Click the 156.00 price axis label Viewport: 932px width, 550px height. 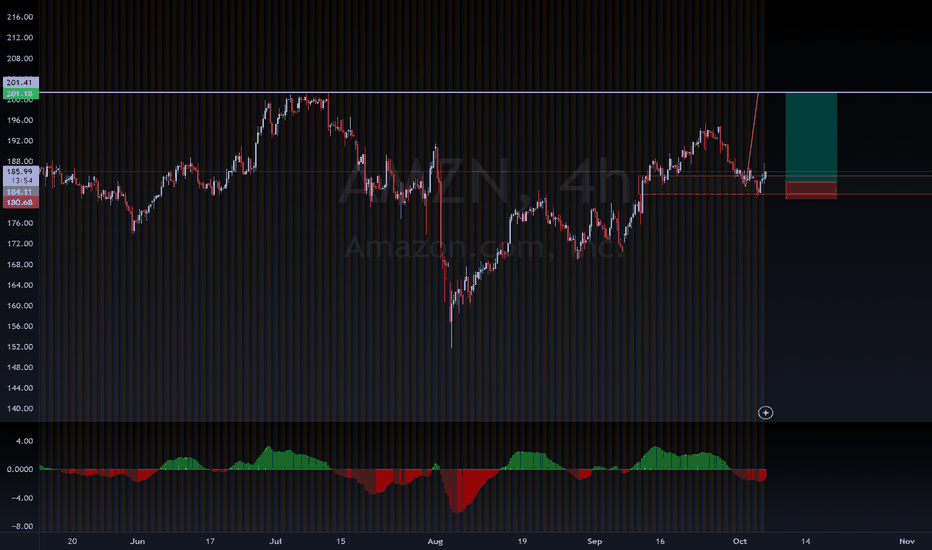click(20, 326)
